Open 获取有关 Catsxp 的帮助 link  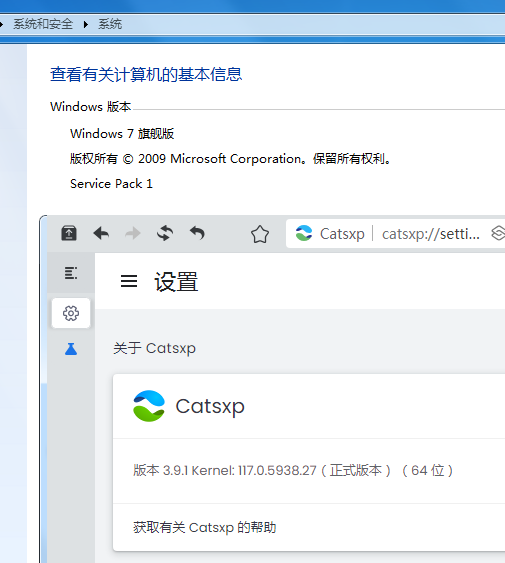(205, 527)
